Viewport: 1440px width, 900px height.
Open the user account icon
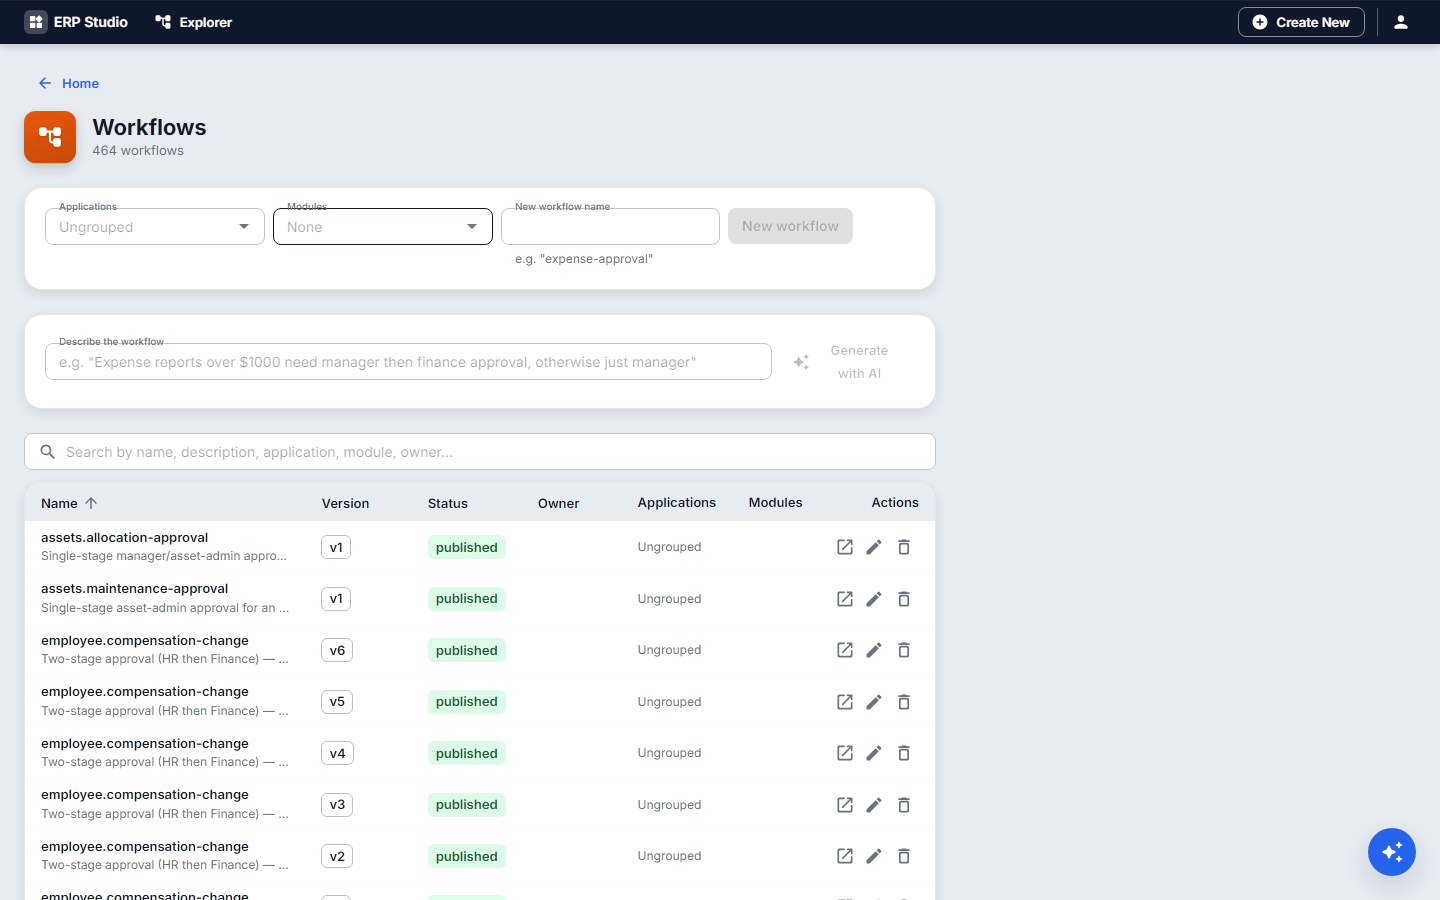click(1401, 22)
